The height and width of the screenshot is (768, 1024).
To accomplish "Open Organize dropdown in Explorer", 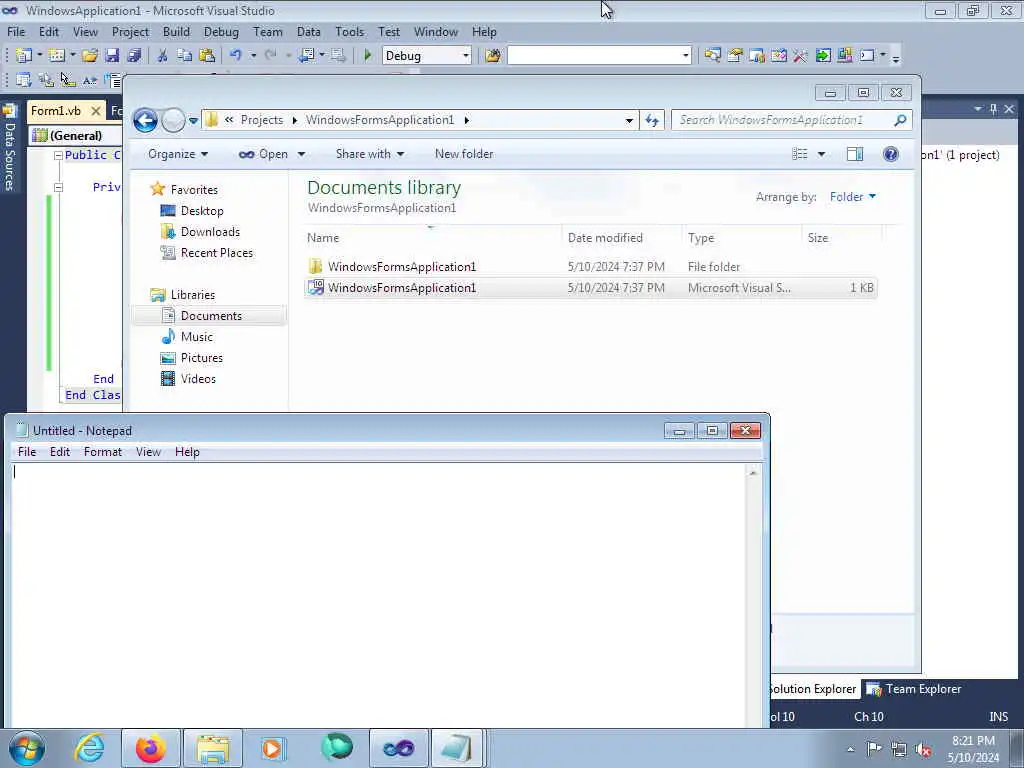I will [178, 154].
